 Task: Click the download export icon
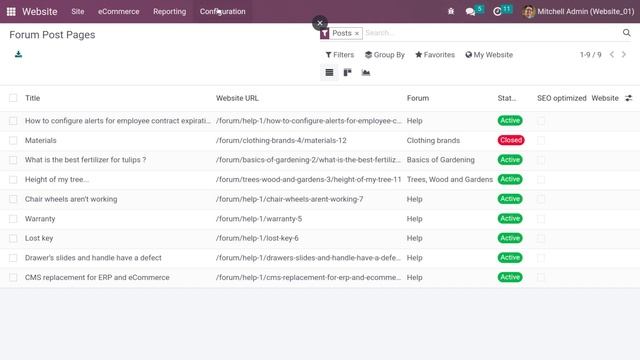[x=18, y=54]
